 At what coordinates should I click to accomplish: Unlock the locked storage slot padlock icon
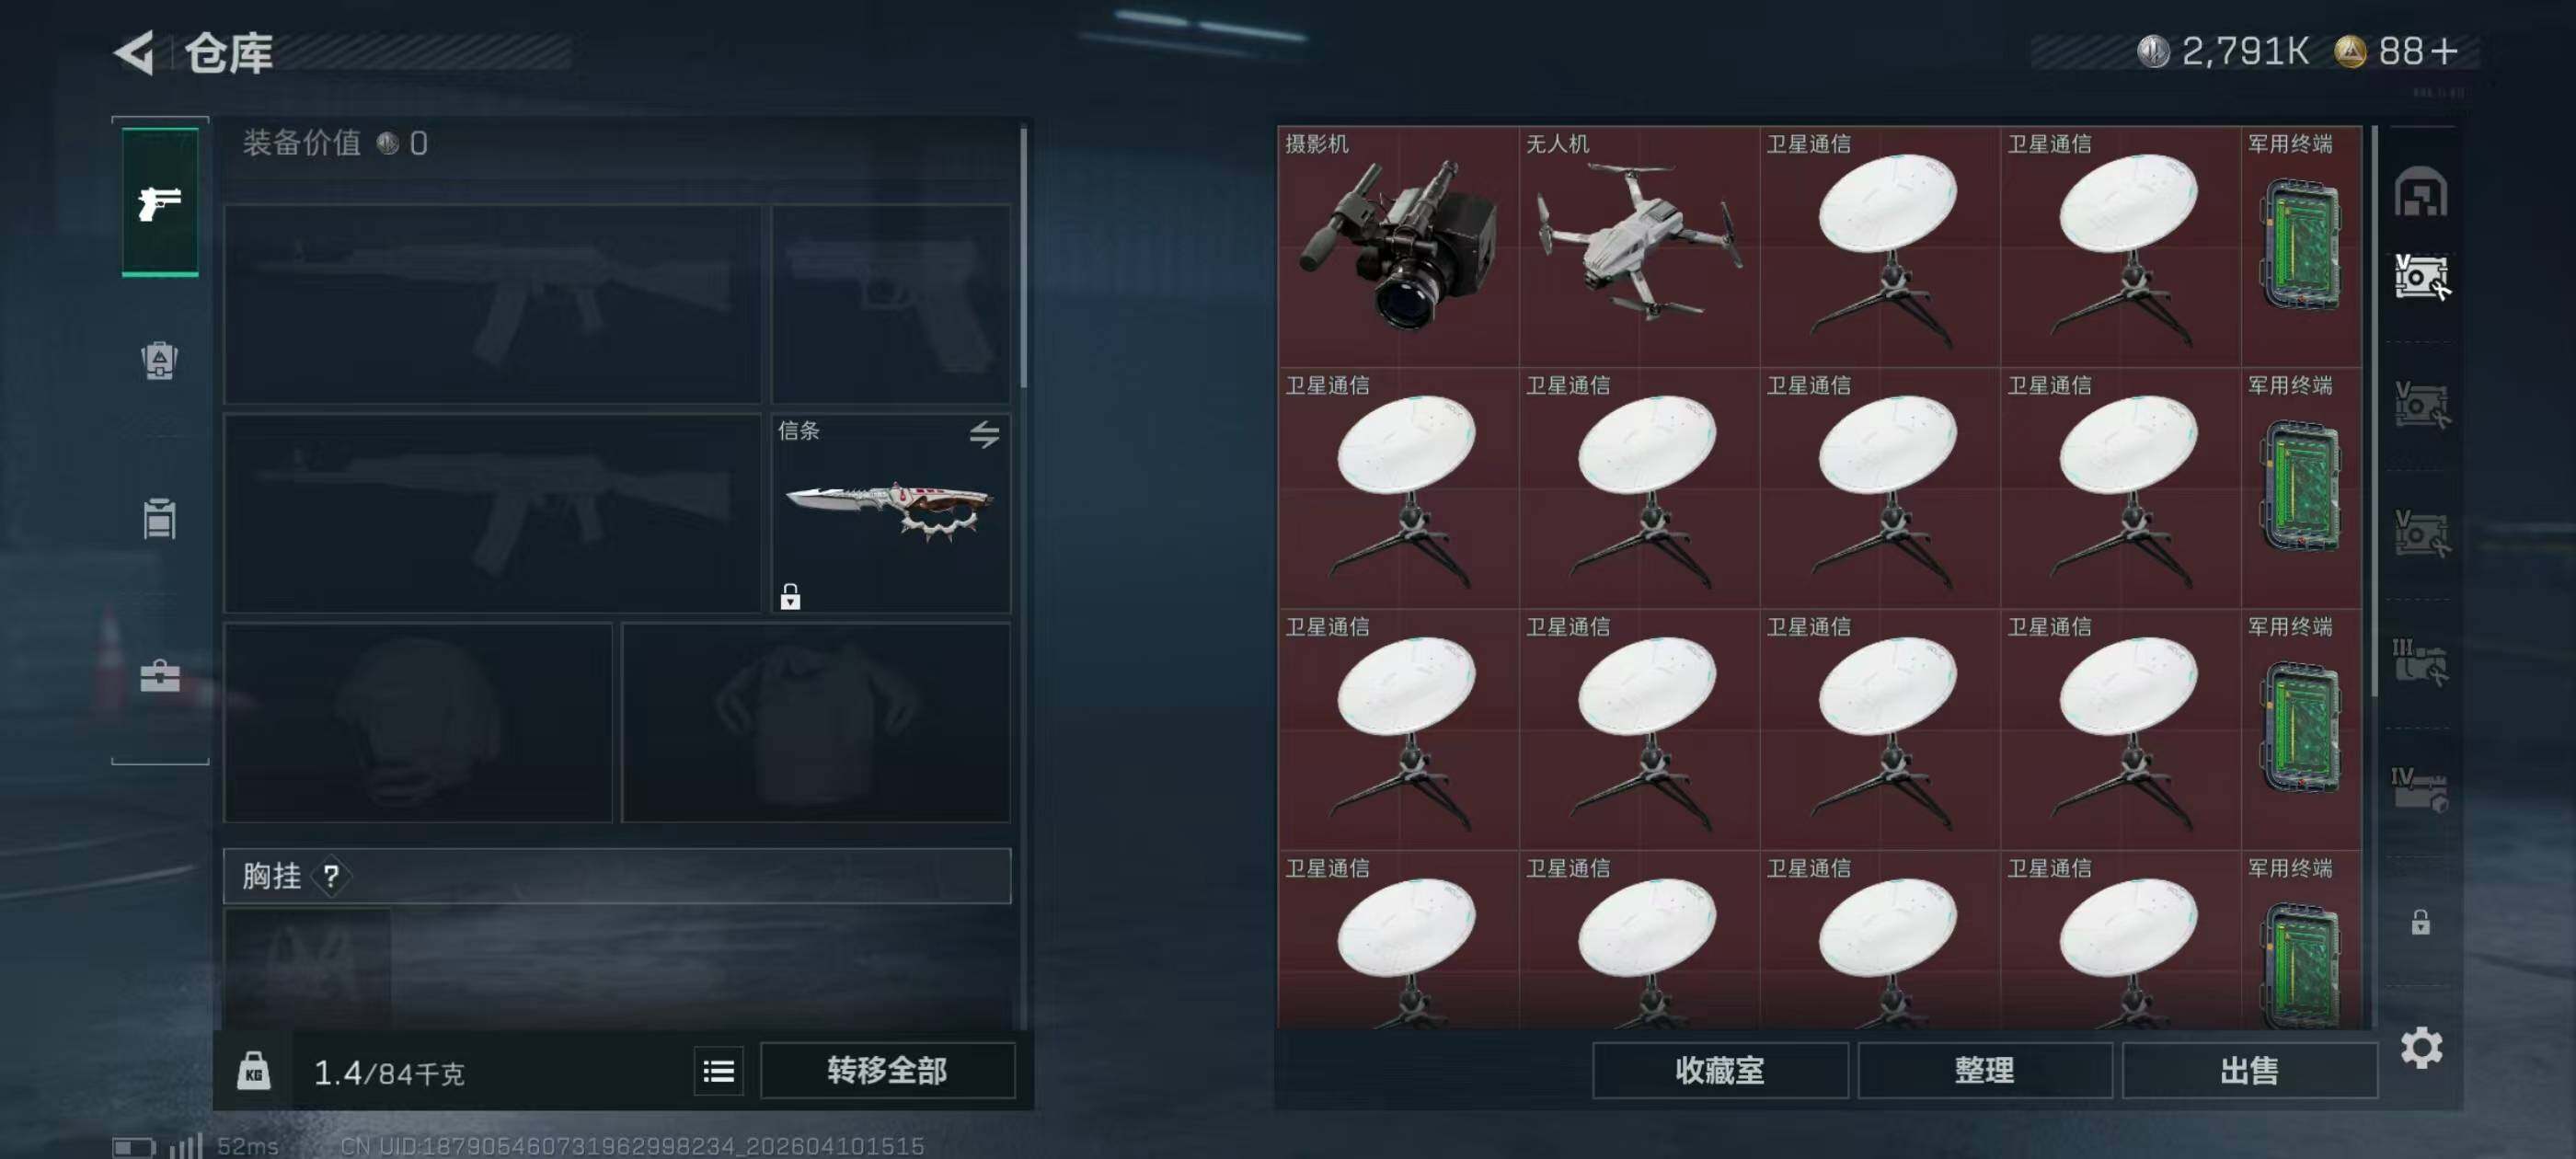pyautogui.click(x=2420, y=921)
